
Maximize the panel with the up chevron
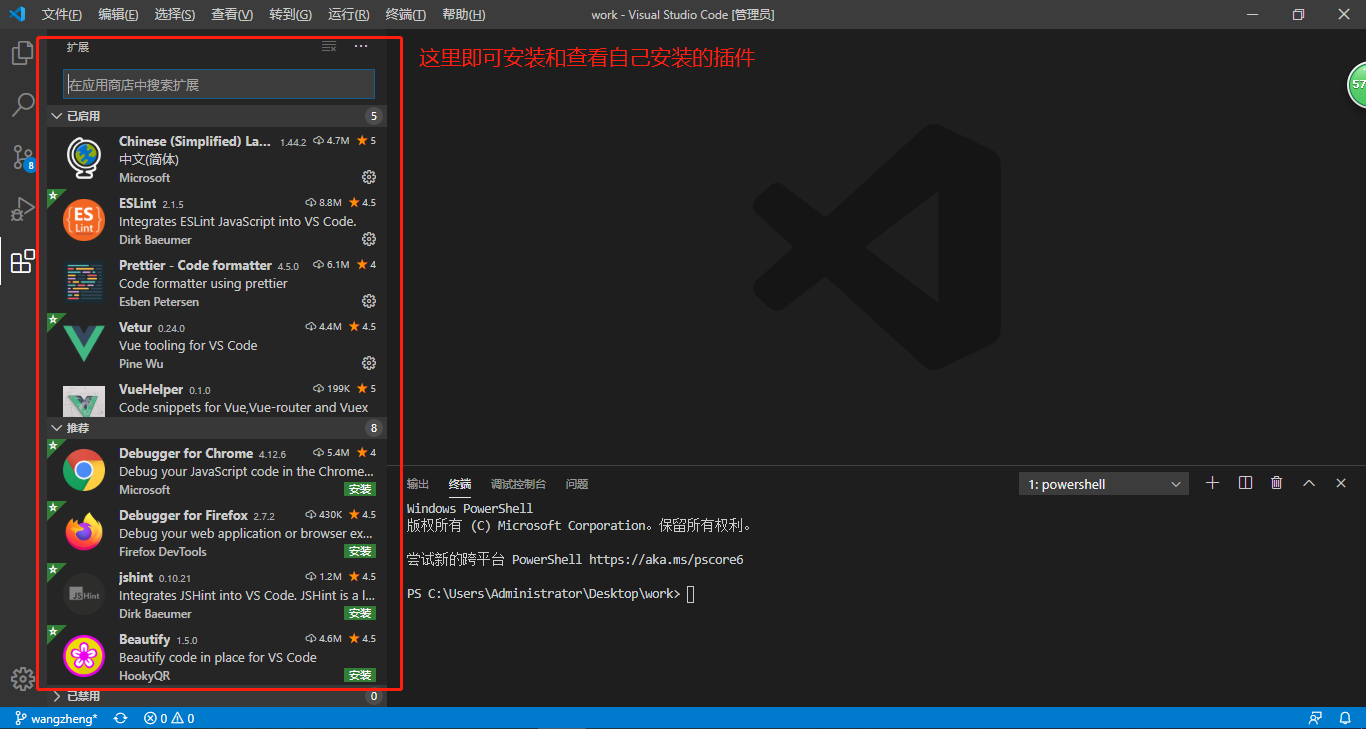tap(1308, 483)
